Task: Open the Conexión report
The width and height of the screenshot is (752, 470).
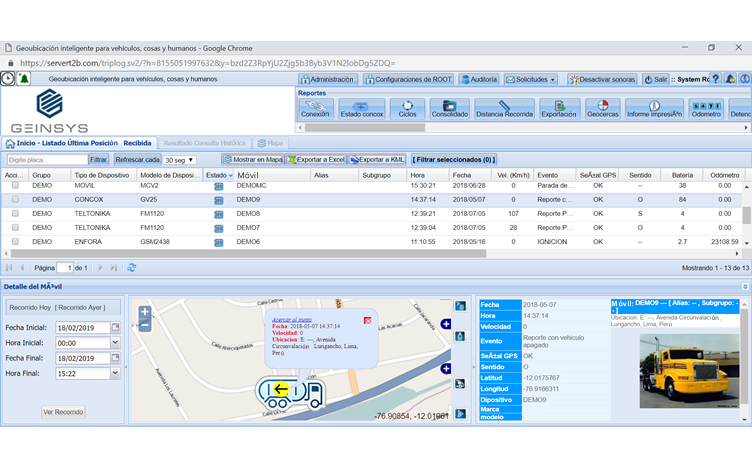Action: point(316,109)
